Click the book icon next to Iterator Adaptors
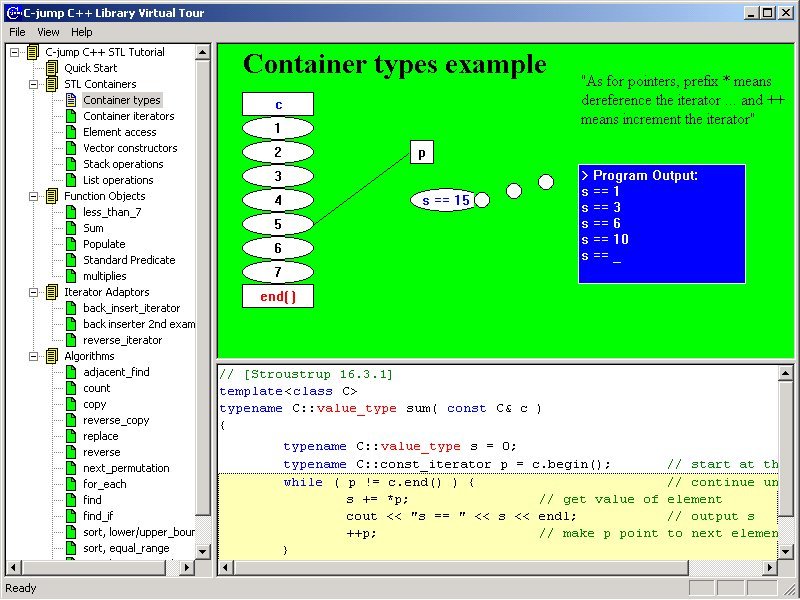The height and width of the screenshot is (600, 800). [52, 292]
